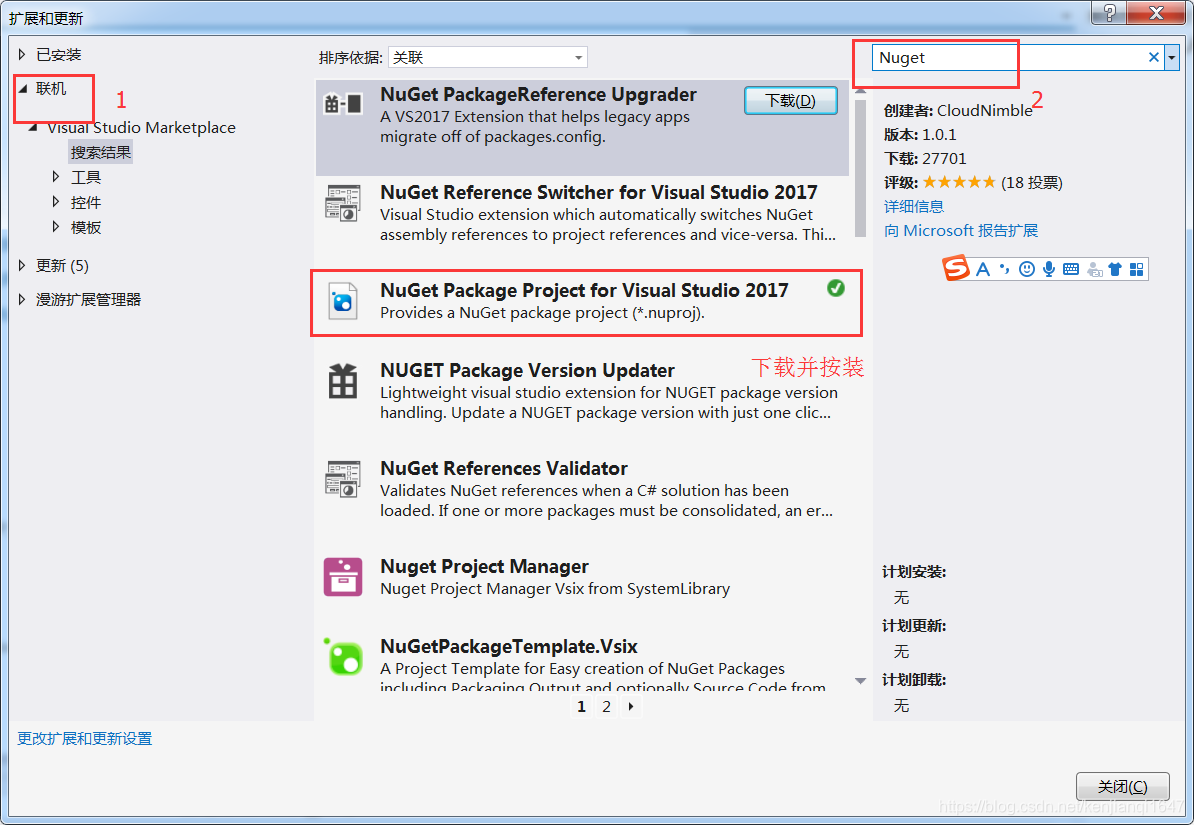Click NuGet PackageReference Upgrader extension icon
1194x825 pixels.
click(343, 103)
